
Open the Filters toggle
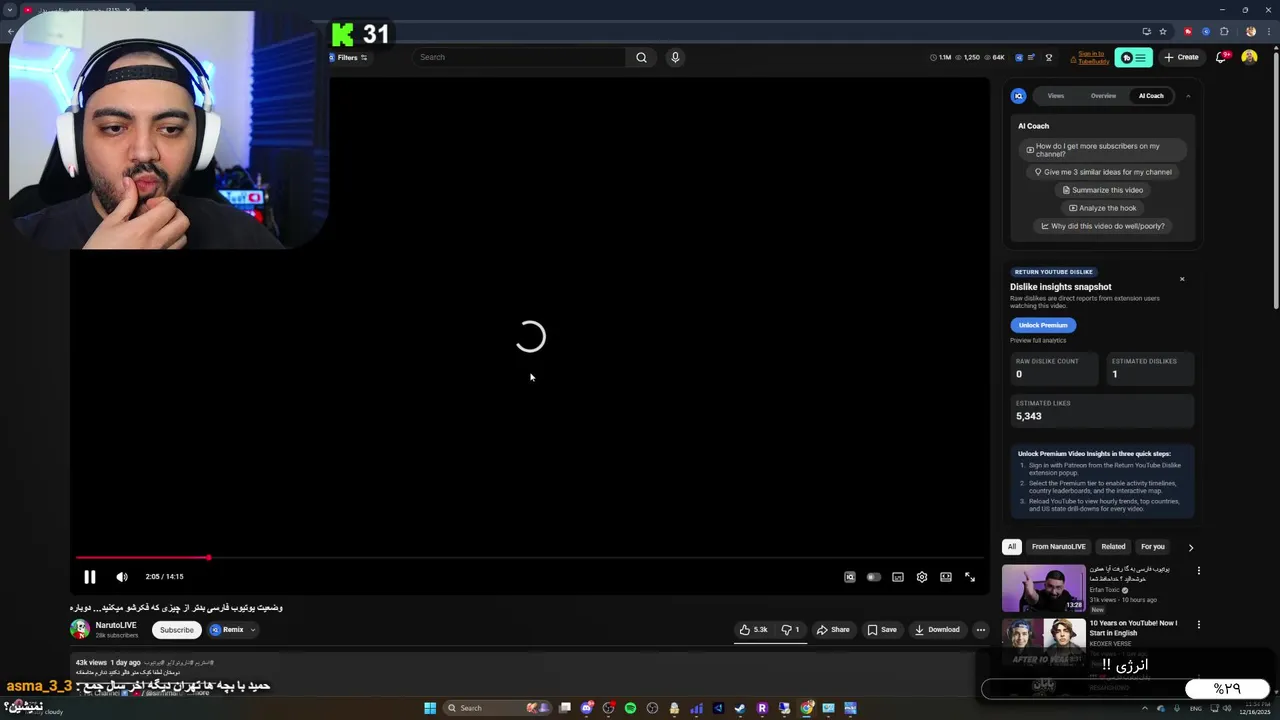(348, 57)
